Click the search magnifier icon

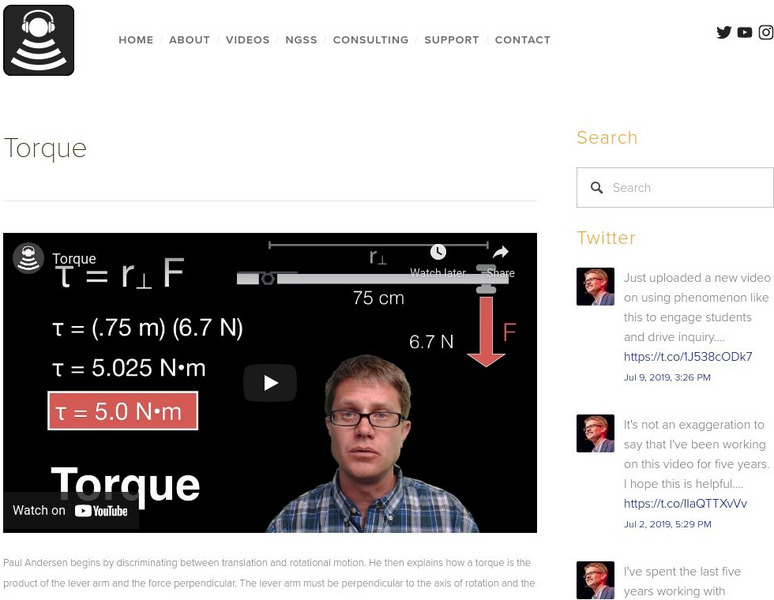point(597,188)
